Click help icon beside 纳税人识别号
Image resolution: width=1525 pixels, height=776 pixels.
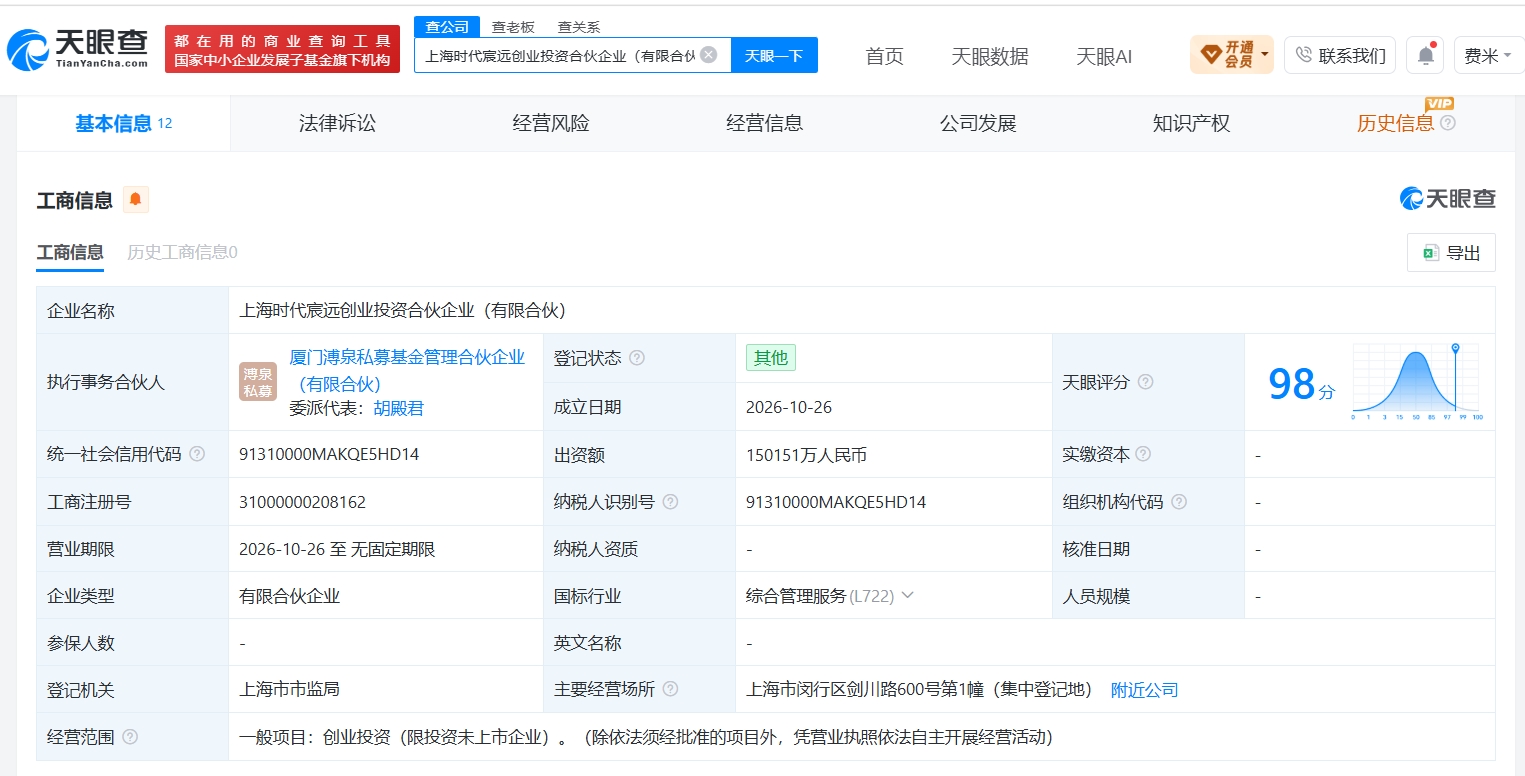coord(670,502)
